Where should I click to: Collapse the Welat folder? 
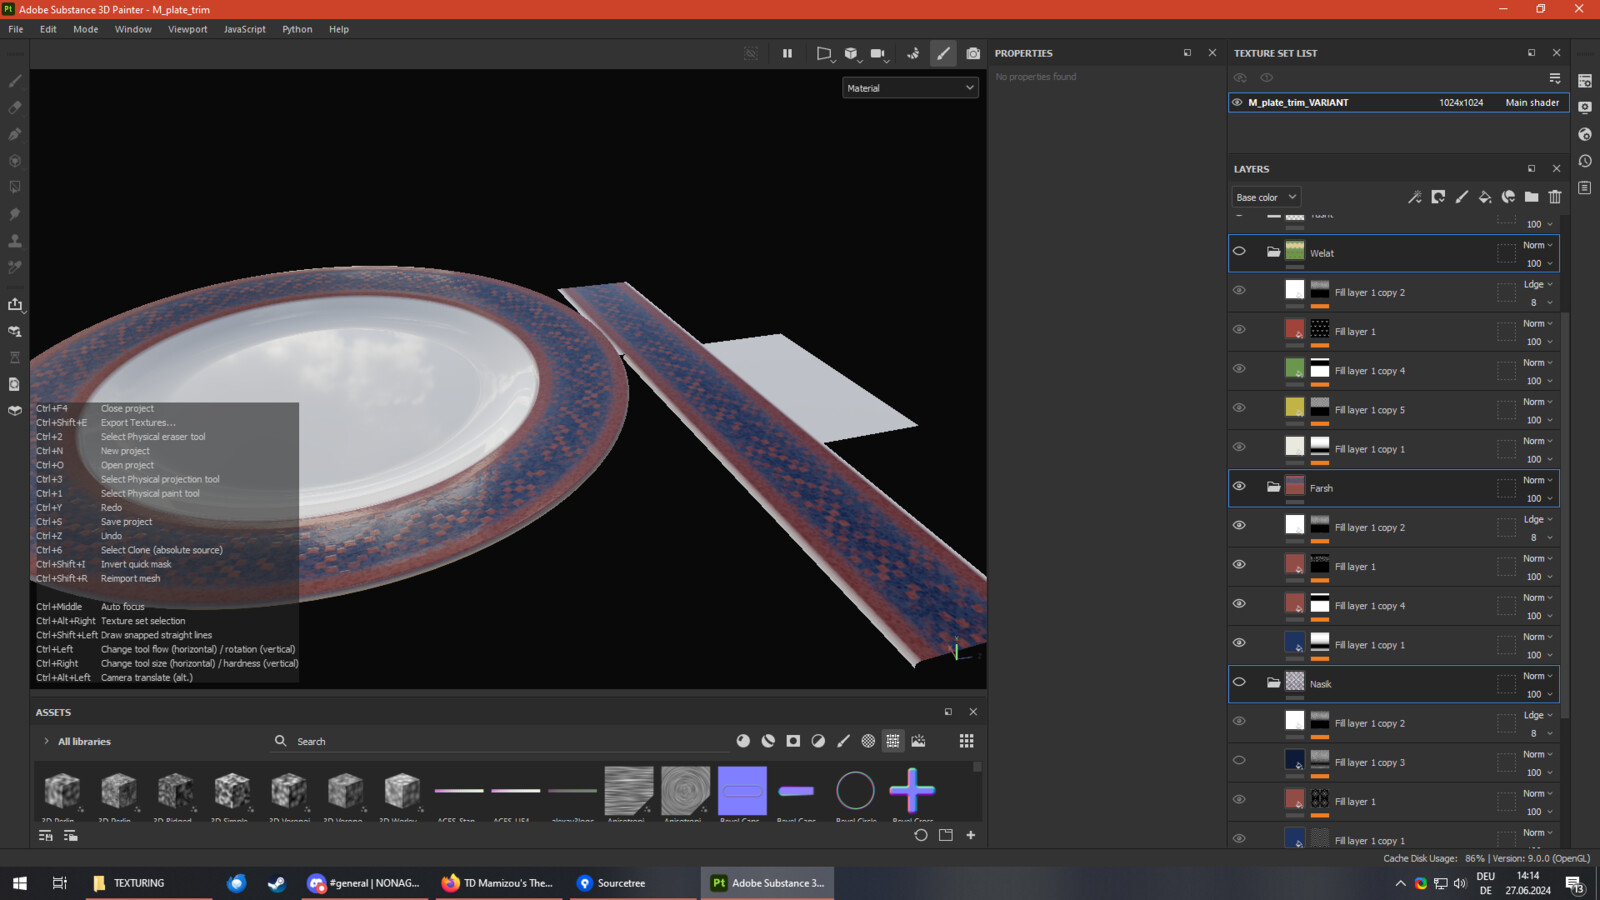(1273, 253)
